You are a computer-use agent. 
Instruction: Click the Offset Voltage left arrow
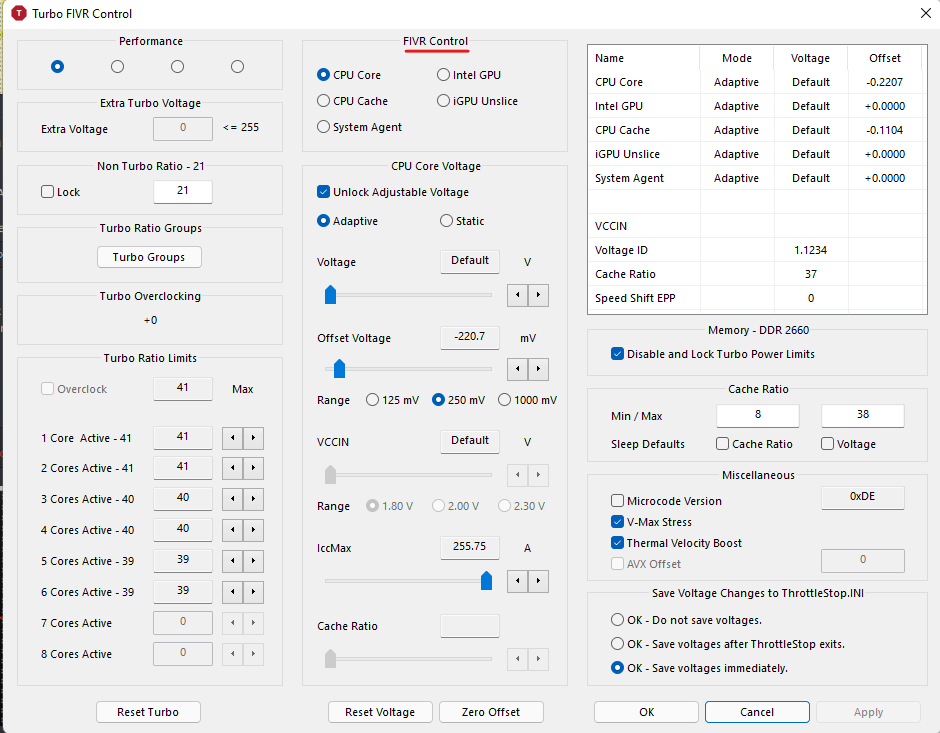[517, 369]
